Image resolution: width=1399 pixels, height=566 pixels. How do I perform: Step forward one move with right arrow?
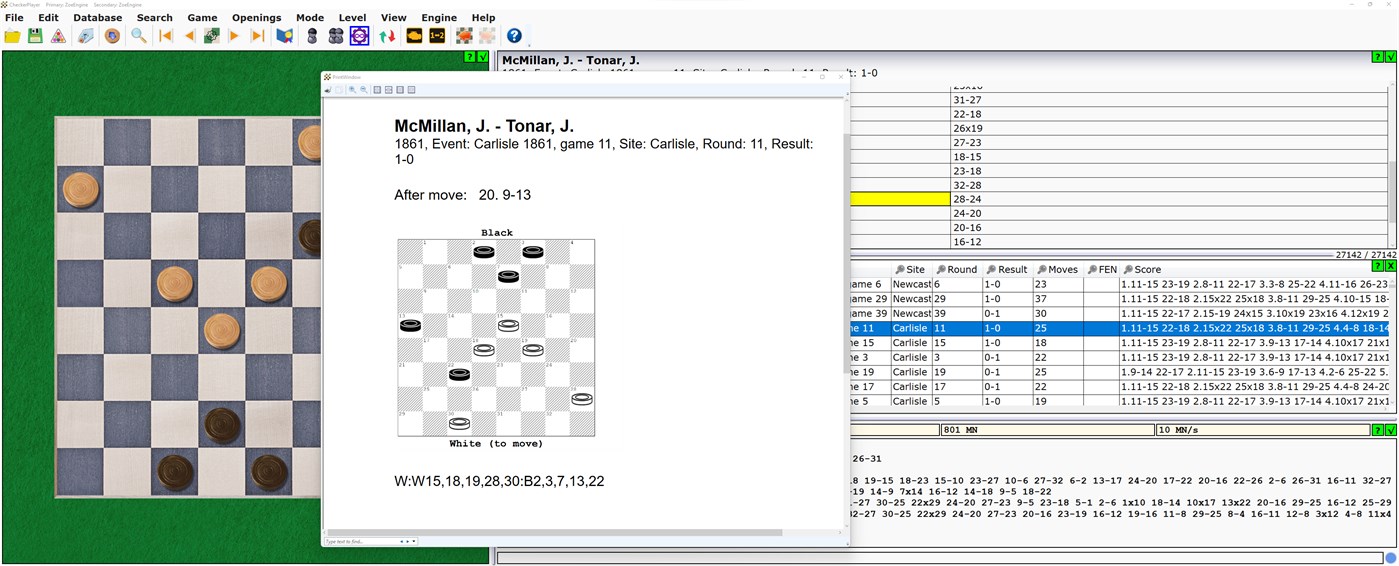[235, 36]
